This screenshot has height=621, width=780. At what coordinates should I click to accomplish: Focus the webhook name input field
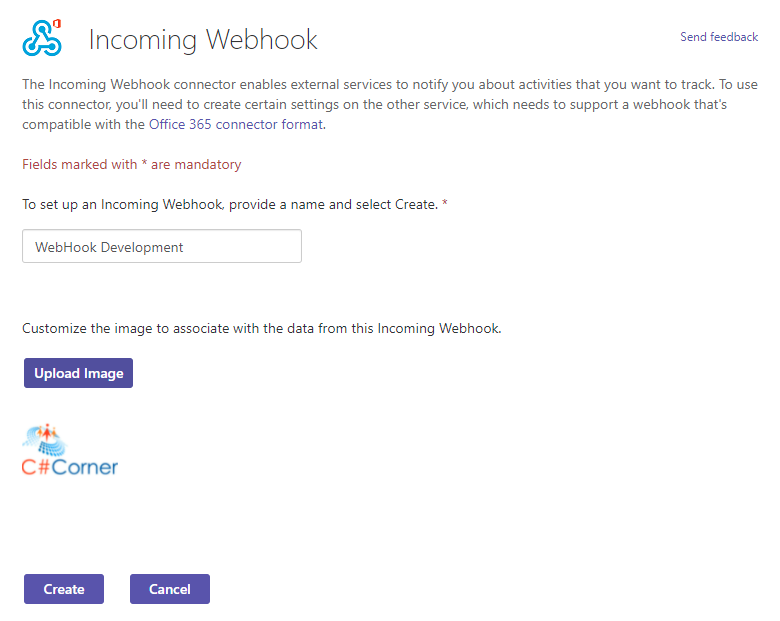point(162,246)
